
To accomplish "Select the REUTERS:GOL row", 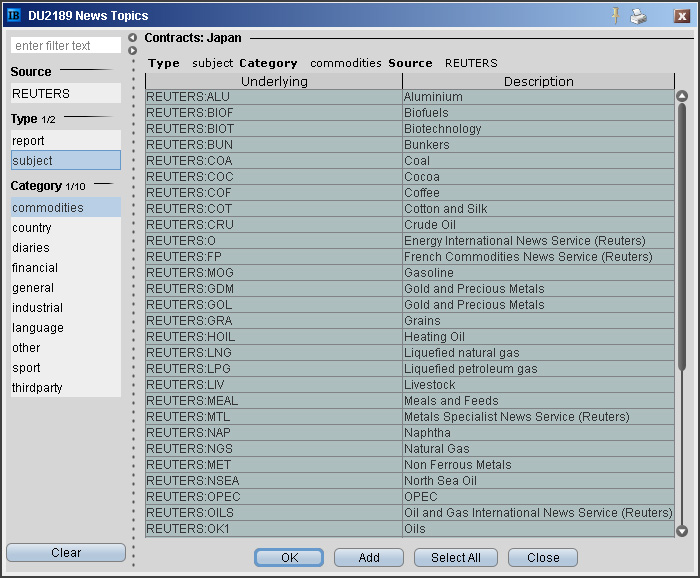I will pos(410,305).
